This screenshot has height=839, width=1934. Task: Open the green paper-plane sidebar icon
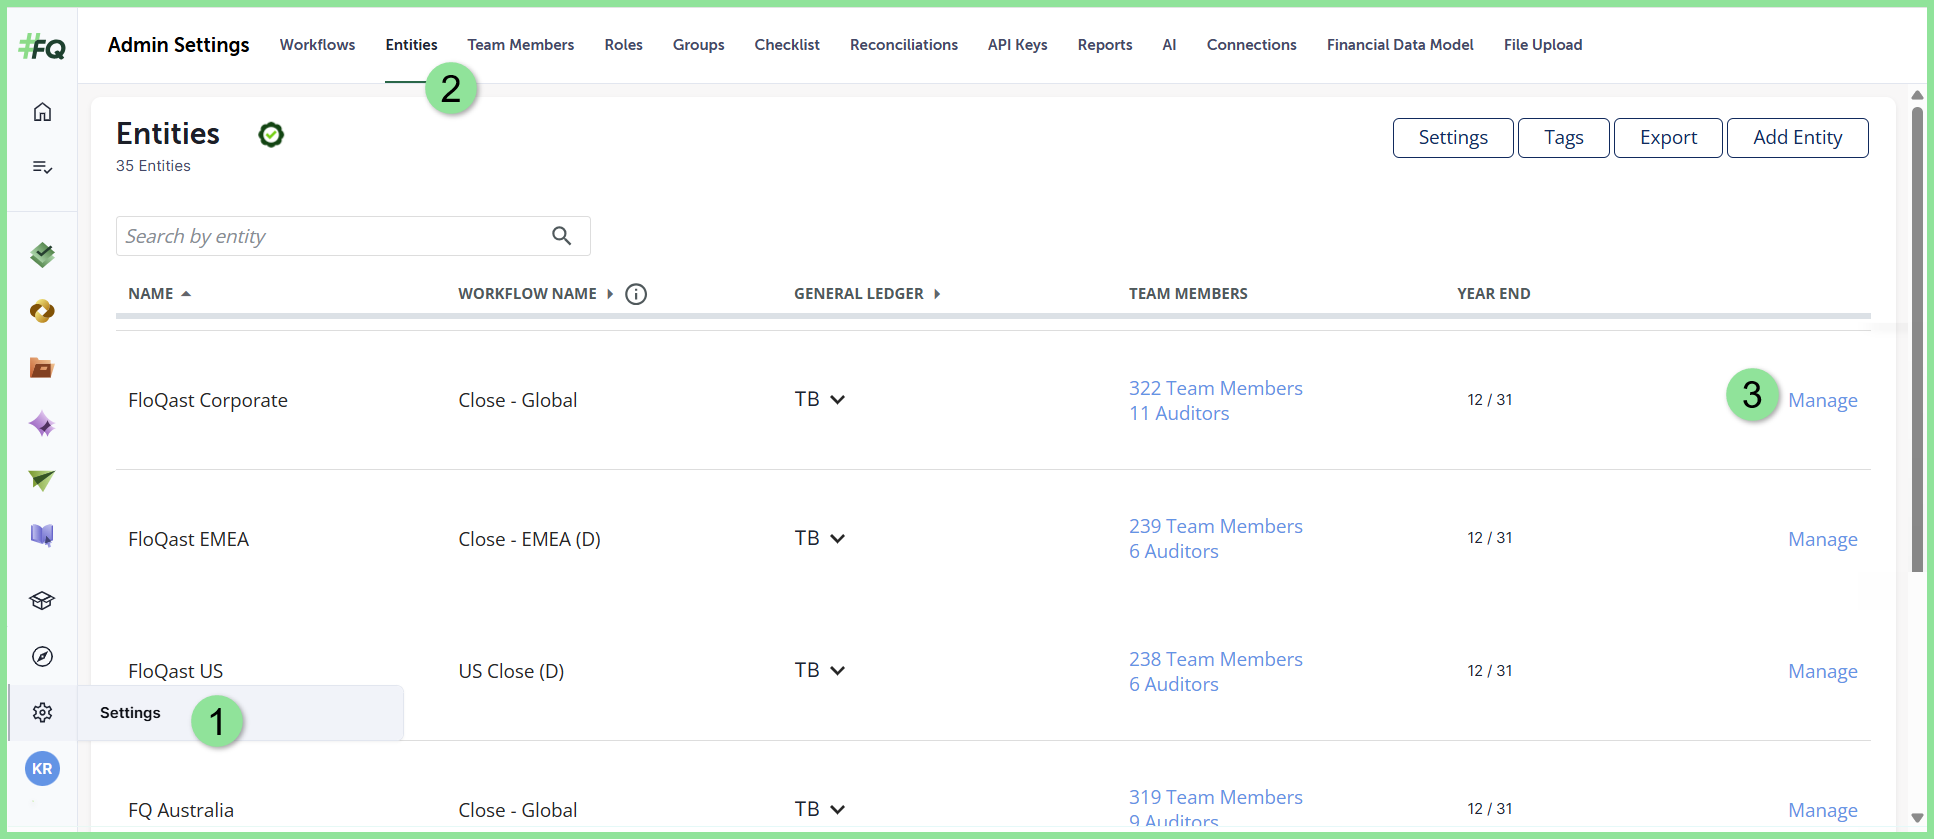click(42, 480)
